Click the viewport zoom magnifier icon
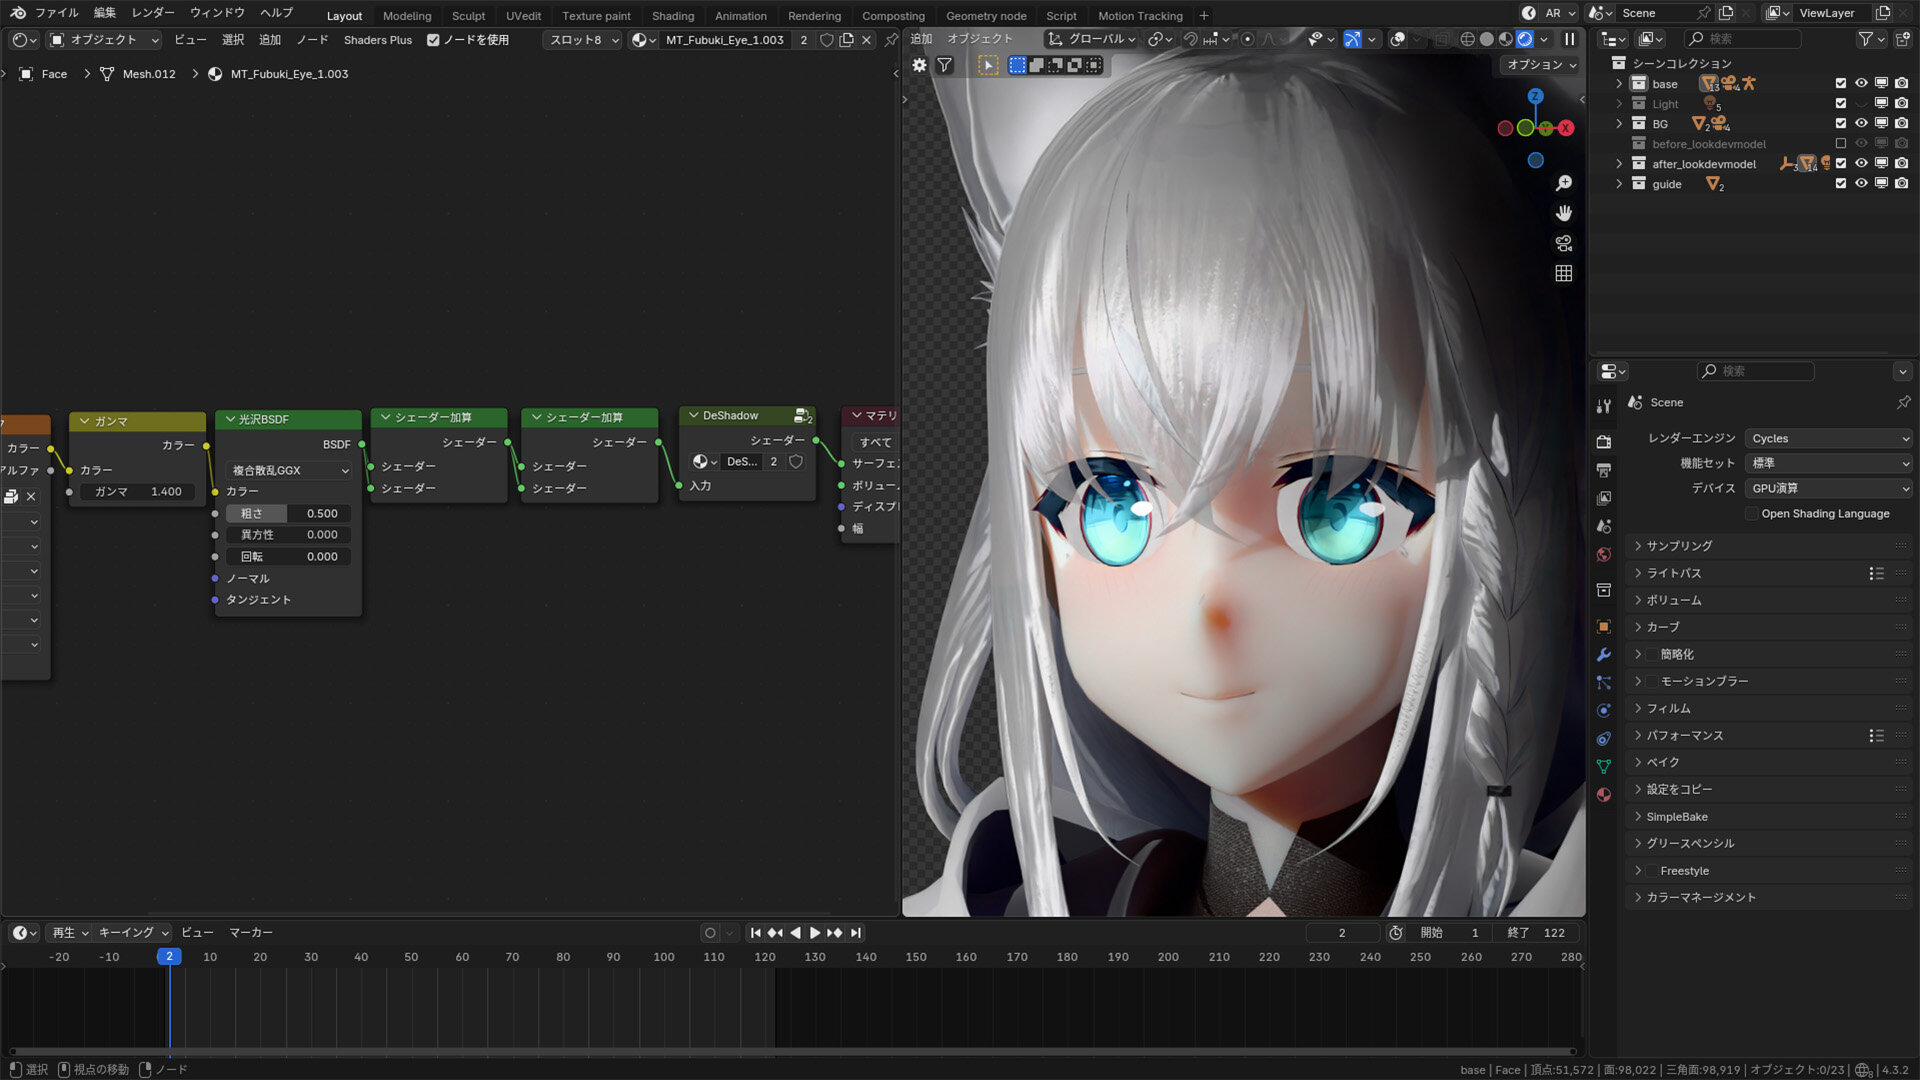Image resolution: width=1920 pixels, height=1080 pixels. click(x=1564, y=183)
